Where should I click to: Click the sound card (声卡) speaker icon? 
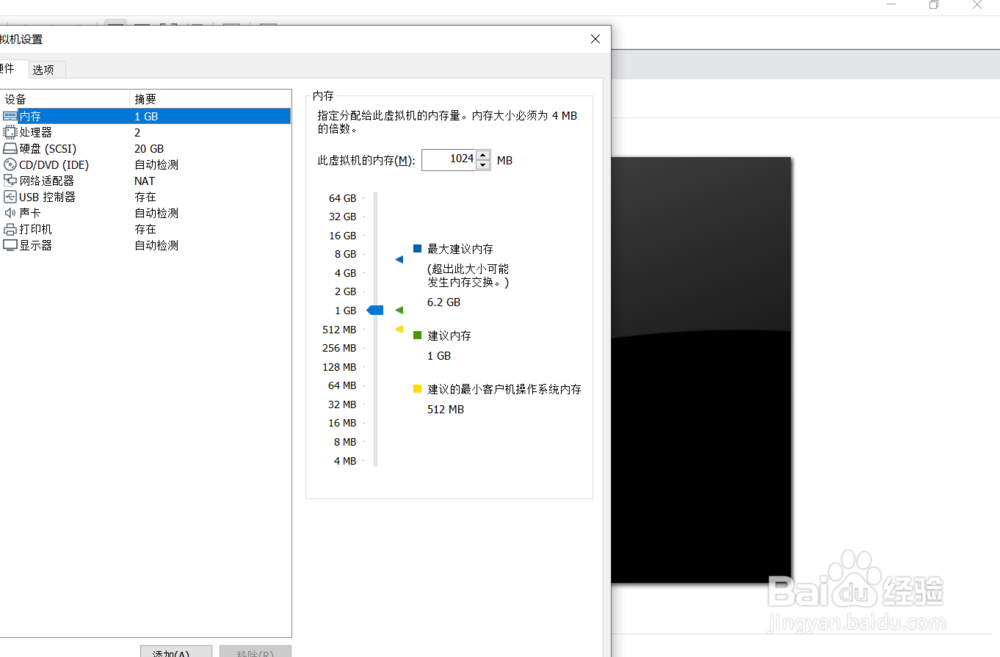(10, 213)
